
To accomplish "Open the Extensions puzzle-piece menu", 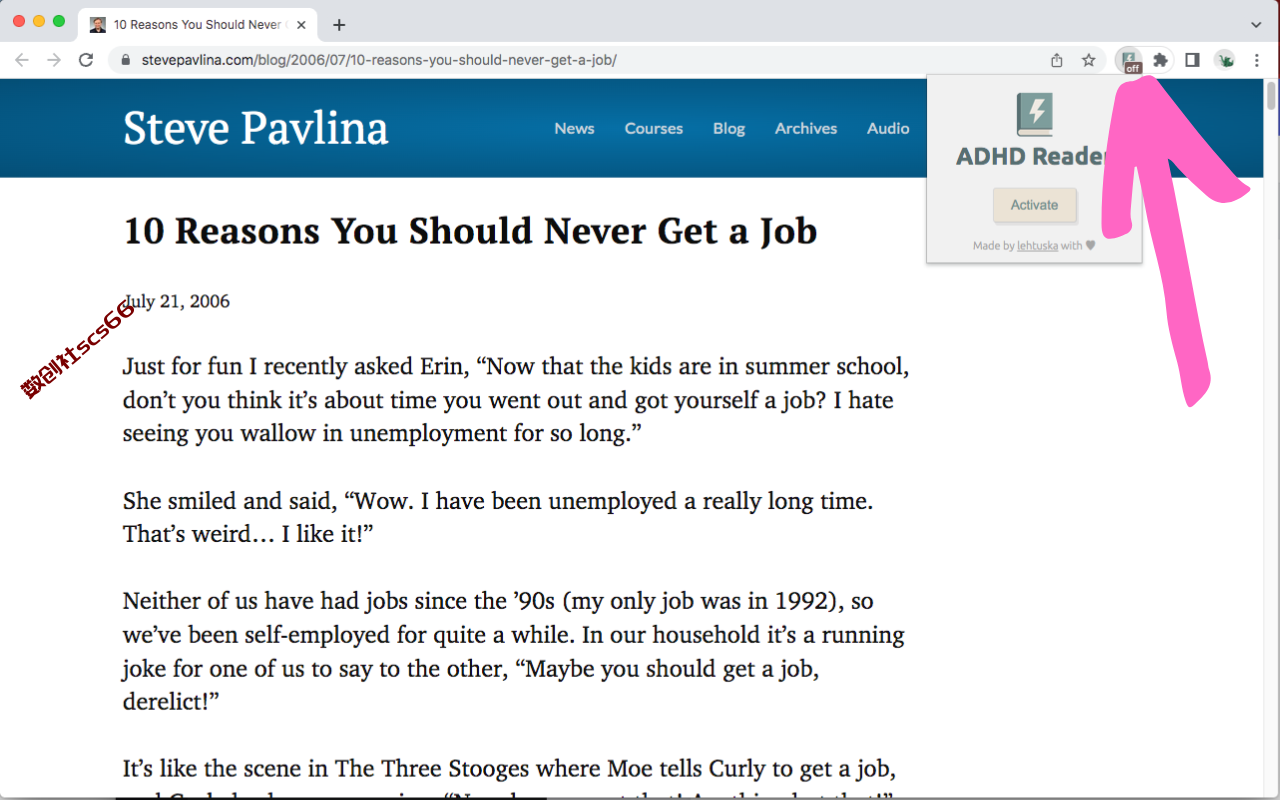I will (x=1160, y=60).
